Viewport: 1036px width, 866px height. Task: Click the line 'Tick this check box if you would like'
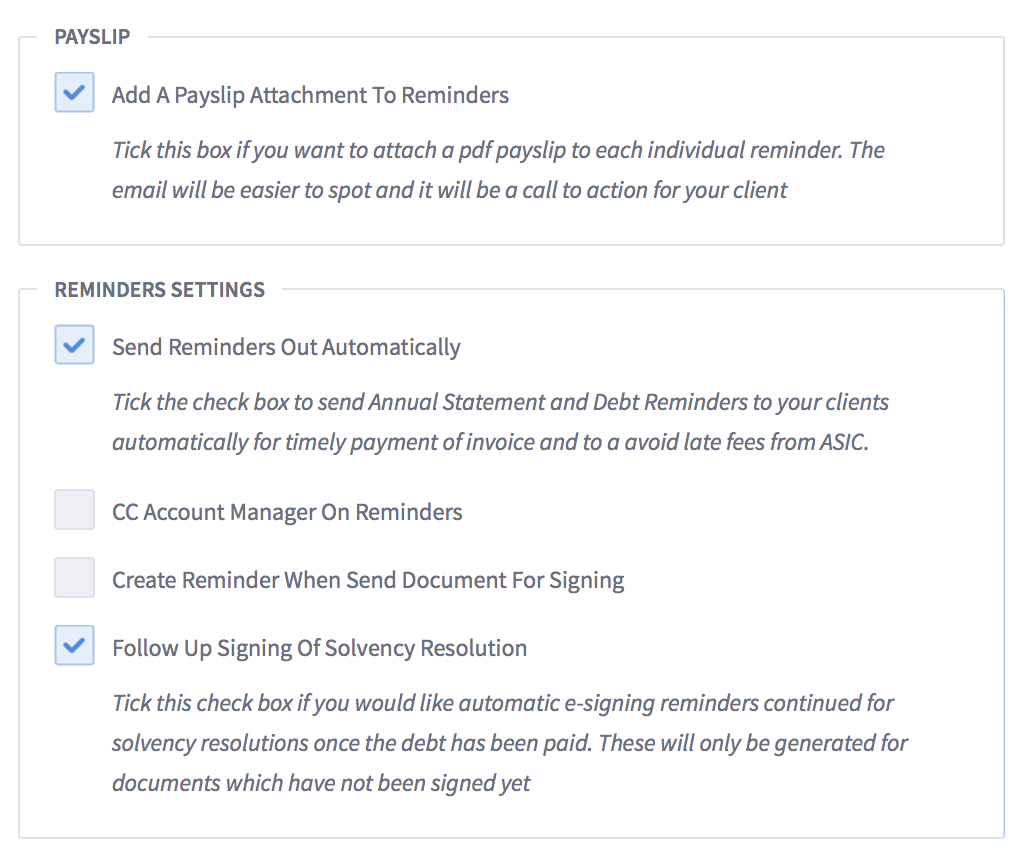pos(503,704)
